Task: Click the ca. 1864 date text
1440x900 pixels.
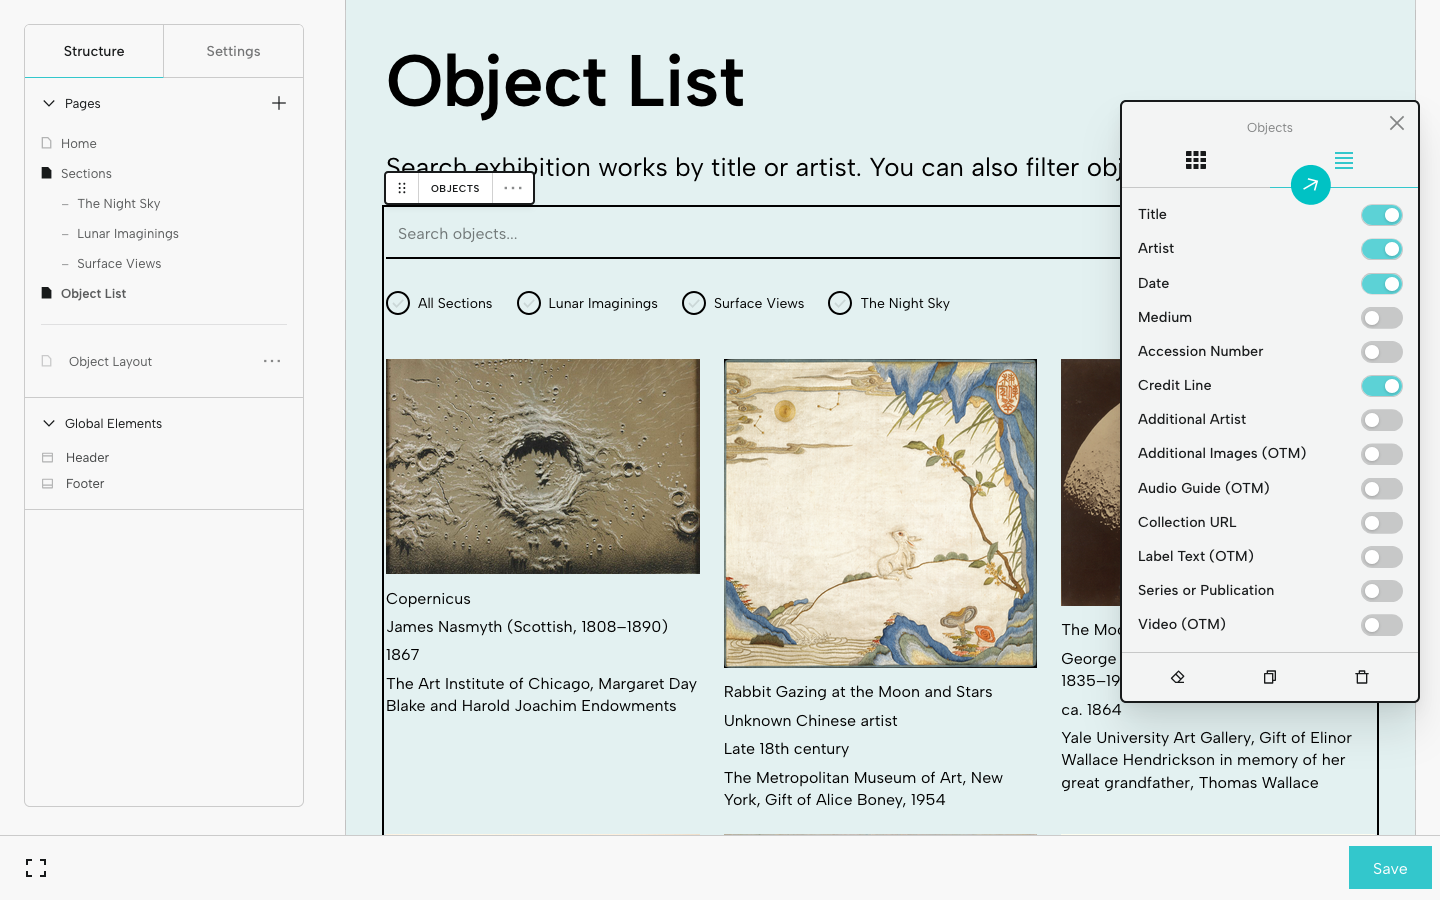Action: pyautogui.click(x=1091, y=710)
